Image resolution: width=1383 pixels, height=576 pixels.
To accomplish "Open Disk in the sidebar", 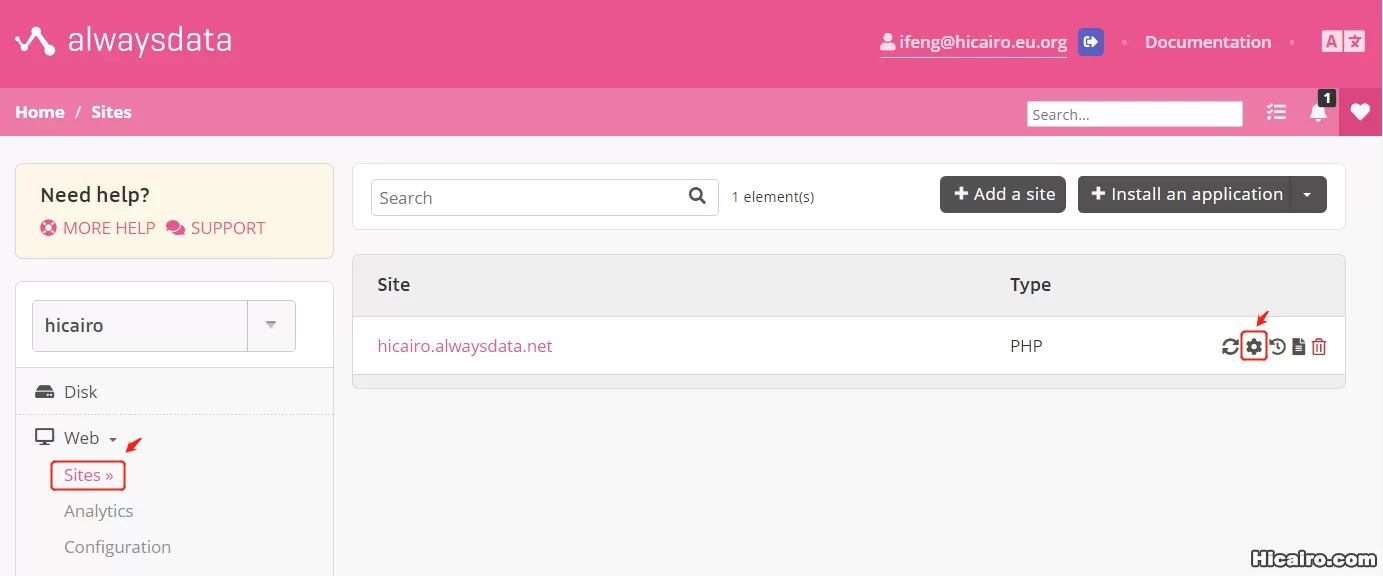I will tap(80, 392).
